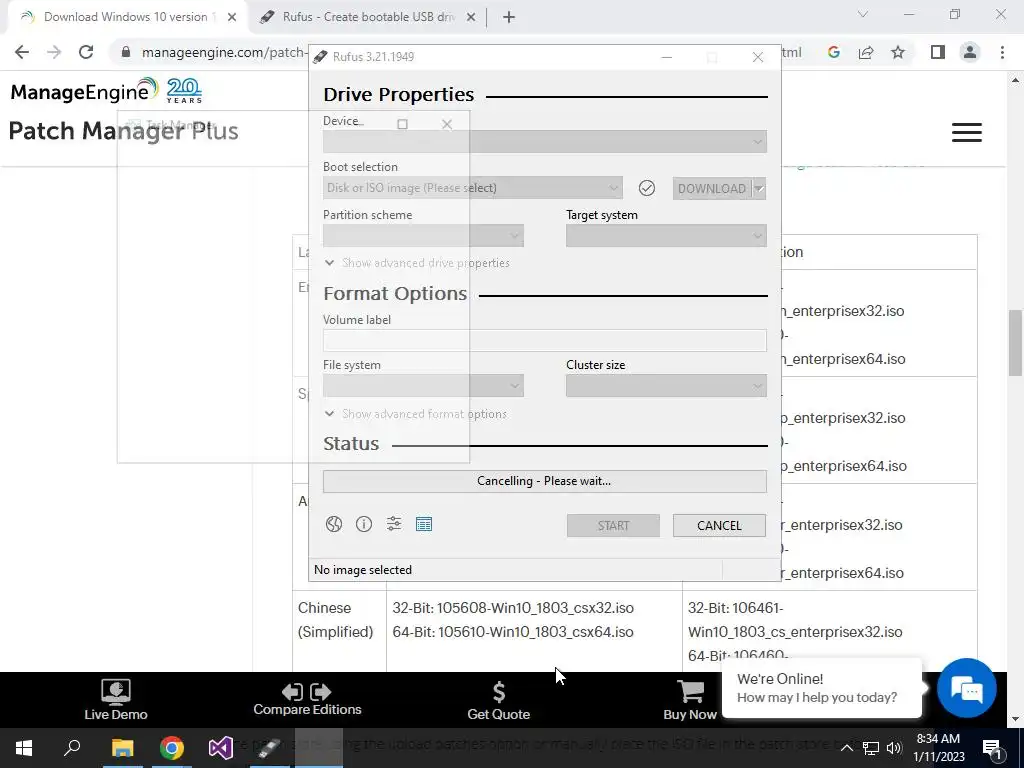Open Rufus About info icon

tap(364, 524)
